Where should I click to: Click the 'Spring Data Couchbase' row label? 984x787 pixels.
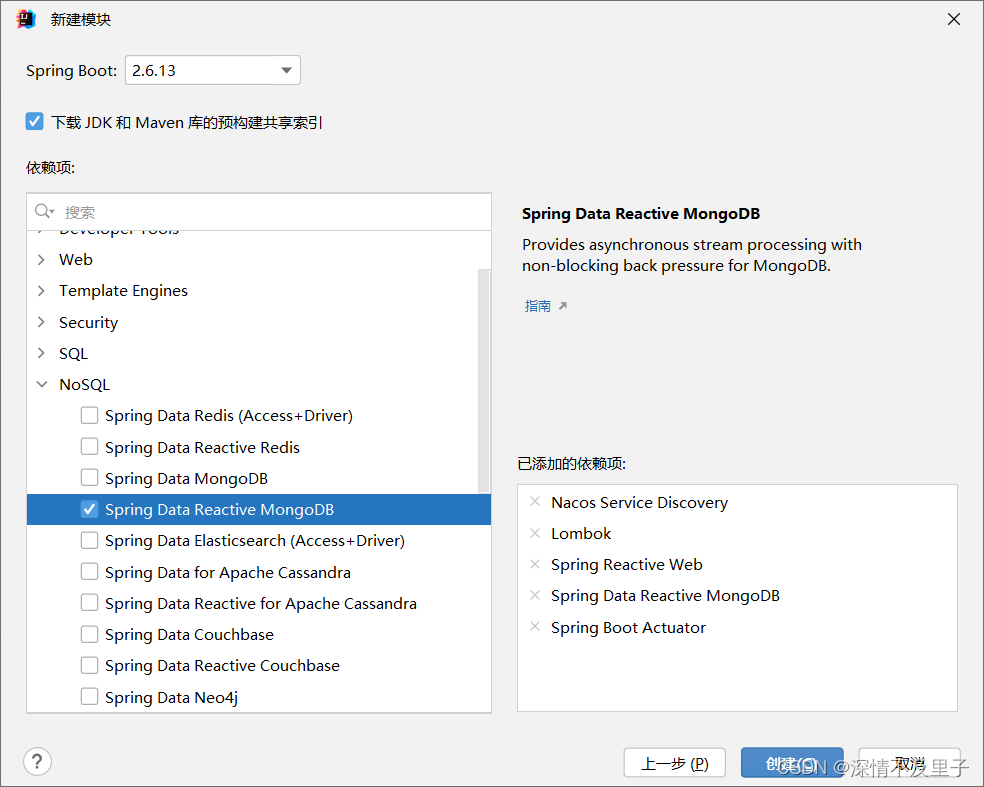(189, 634)
